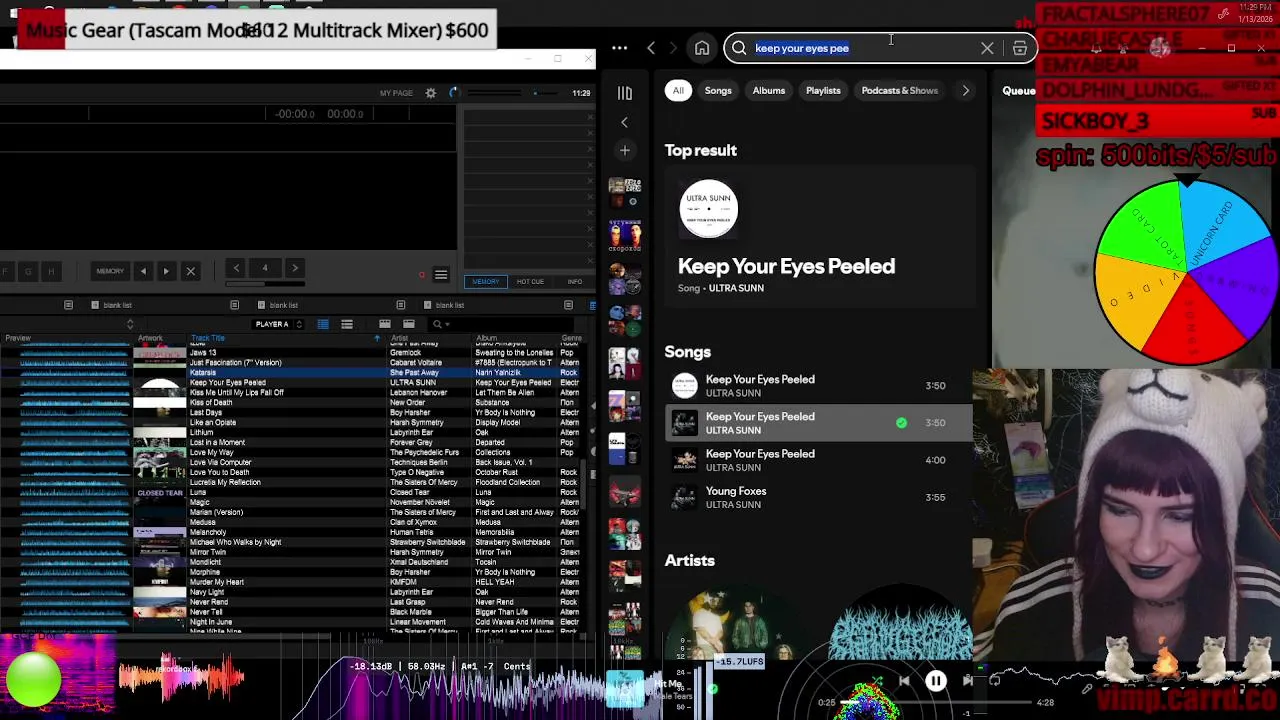Image resolution: width=1280 pixels, height=720 pixels.
Task: Skip to previous track in Spotify
Action: point(904,681)
